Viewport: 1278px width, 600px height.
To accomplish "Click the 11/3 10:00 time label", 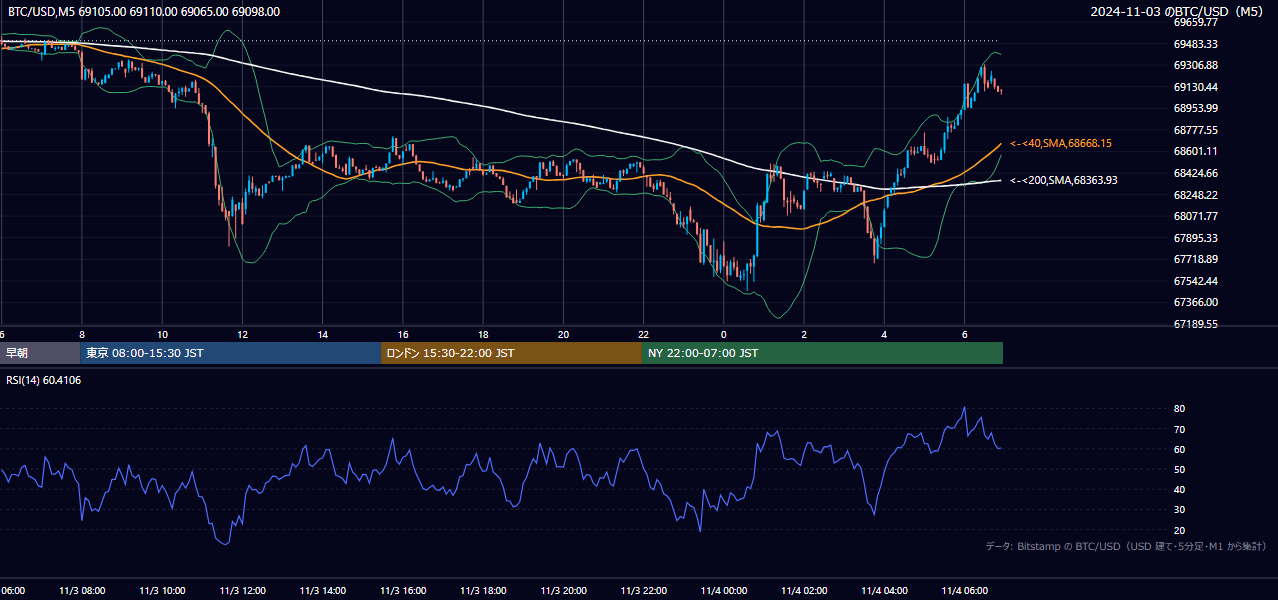I will coord(162,590).
